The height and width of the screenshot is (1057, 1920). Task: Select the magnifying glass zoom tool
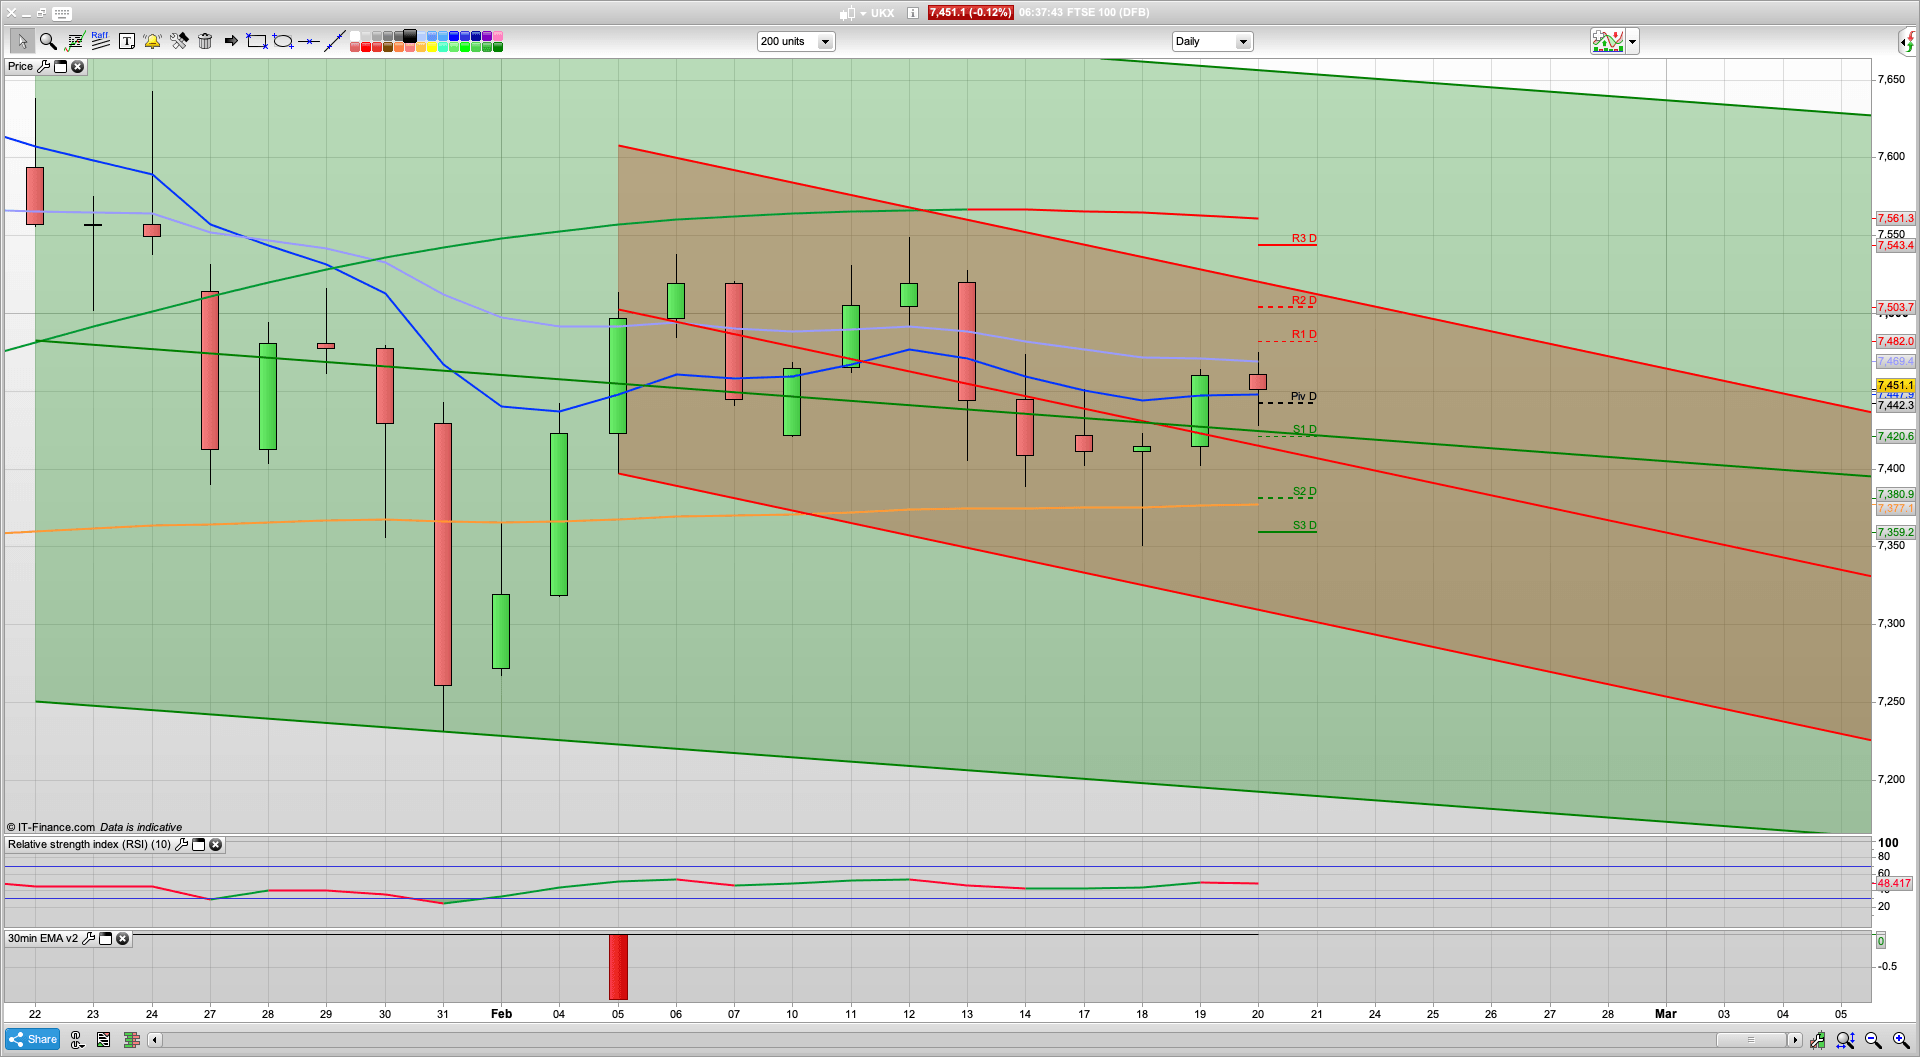(48, 41)
